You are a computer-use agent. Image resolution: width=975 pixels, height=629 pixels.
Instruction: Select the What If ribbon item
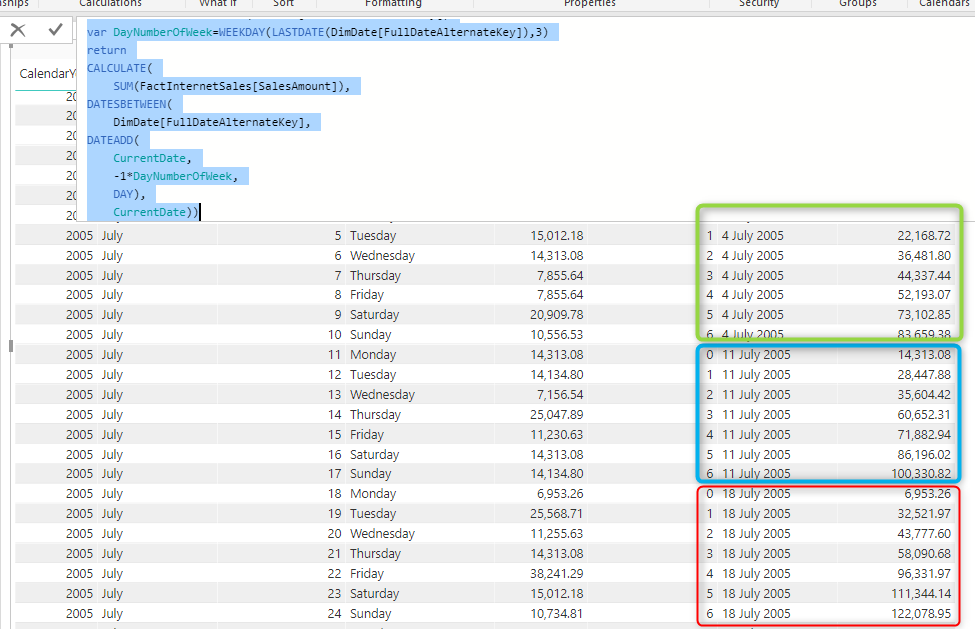click(x=218, y=4)
